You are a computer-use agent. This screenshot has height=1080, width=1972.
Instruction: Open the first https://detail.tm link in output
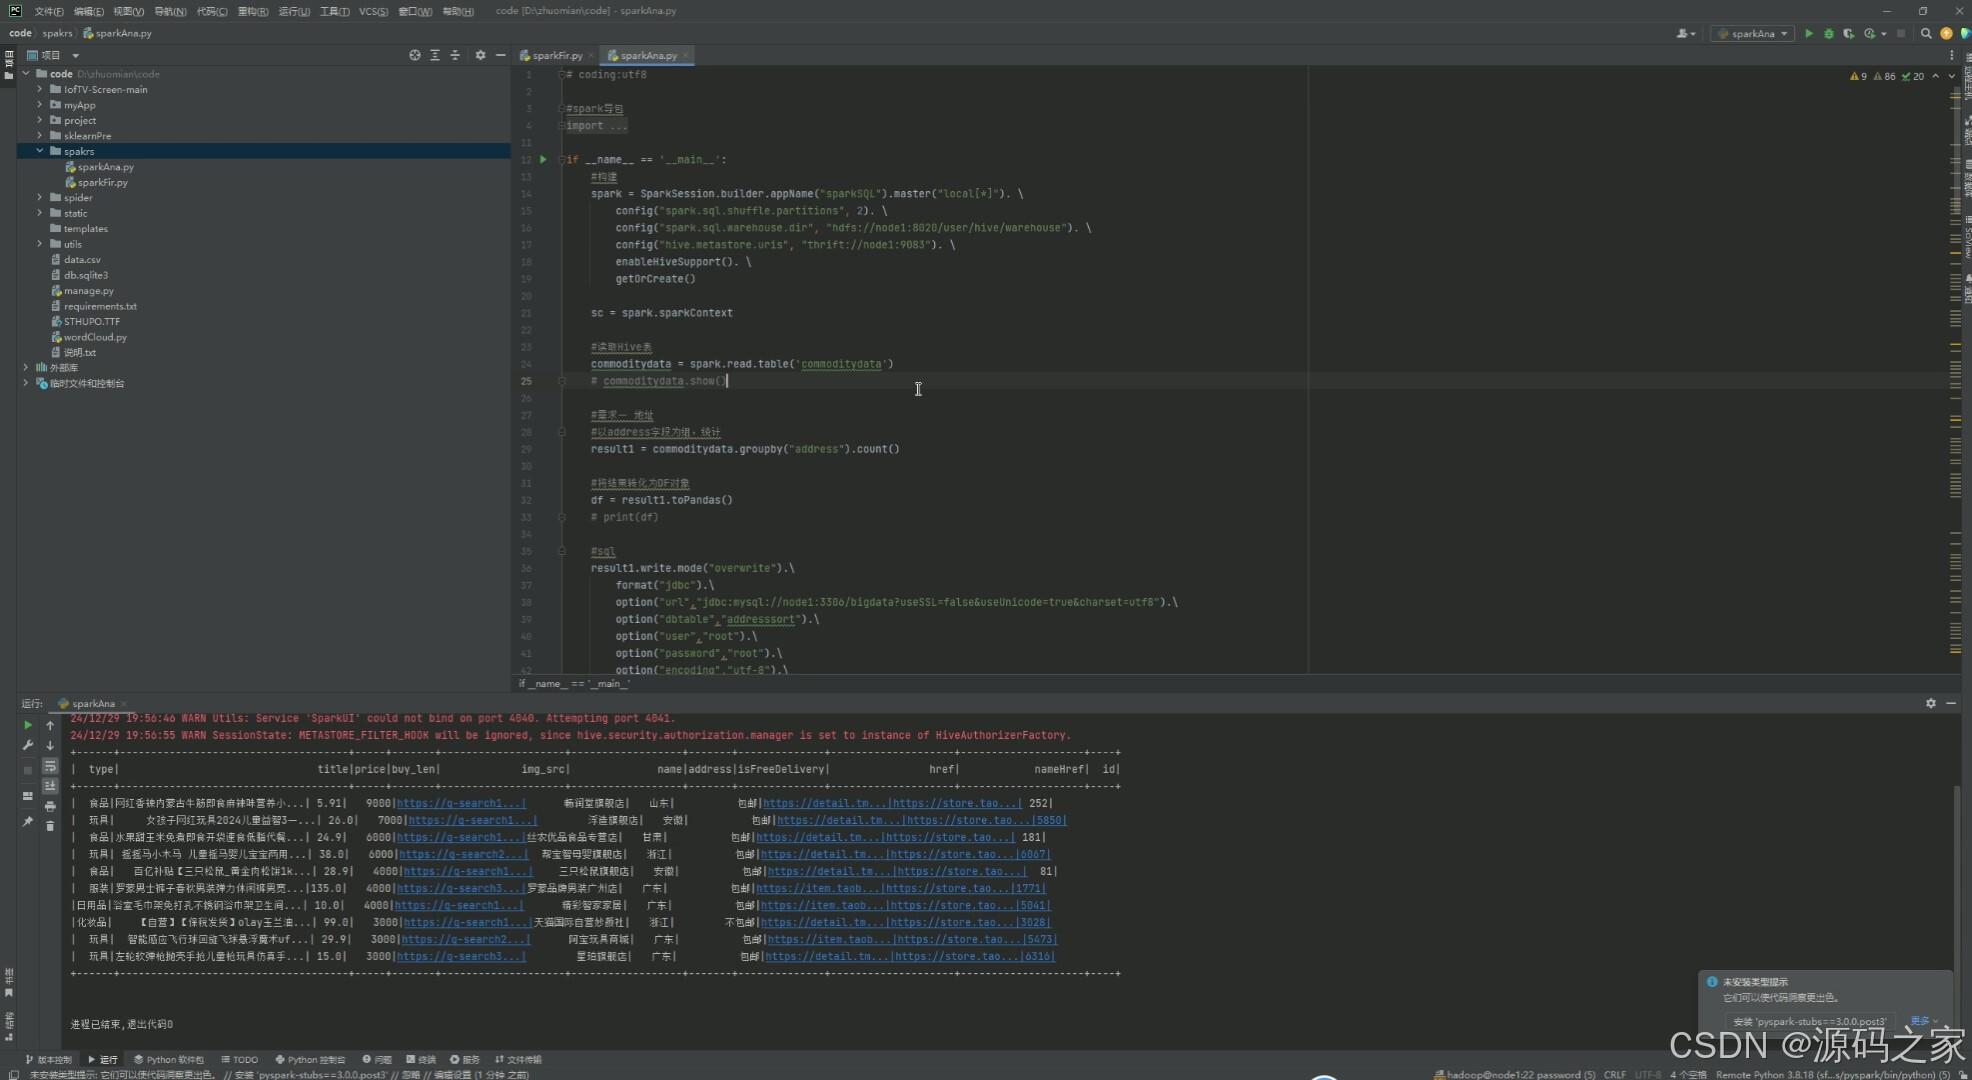click(x=824, y=803)
